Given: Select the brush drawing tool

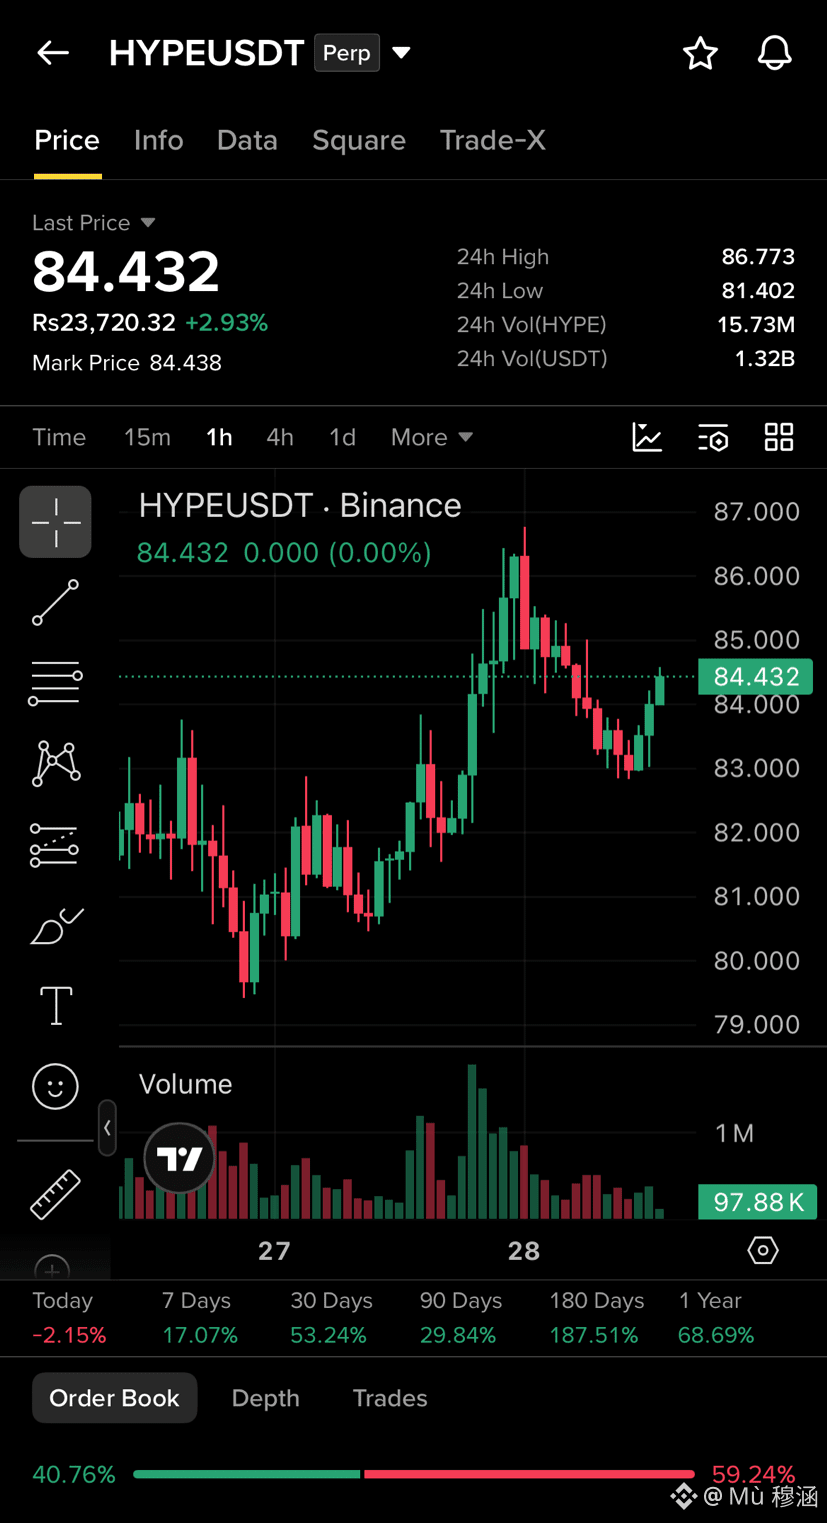Looking at the screenshot, I should point(57,926).
